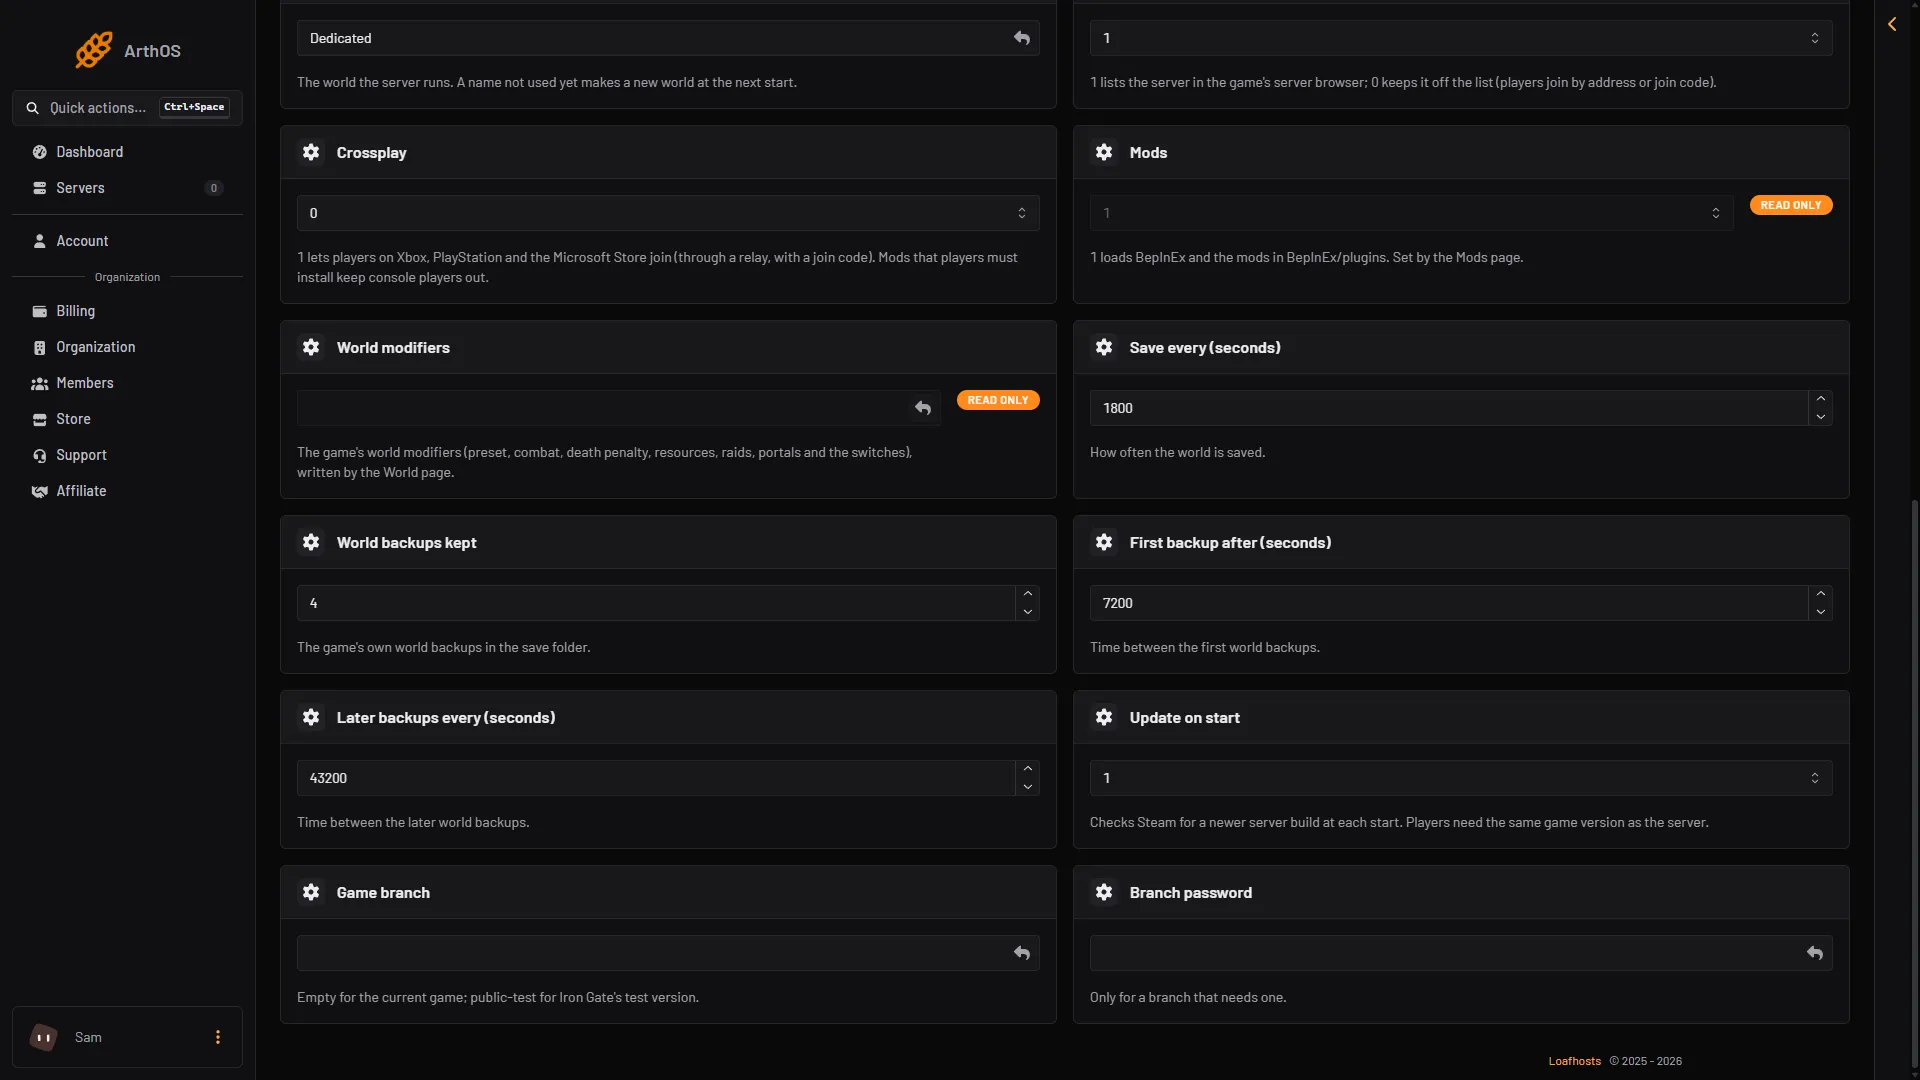Reset the Game branch field

click(x=1022, y=953)
